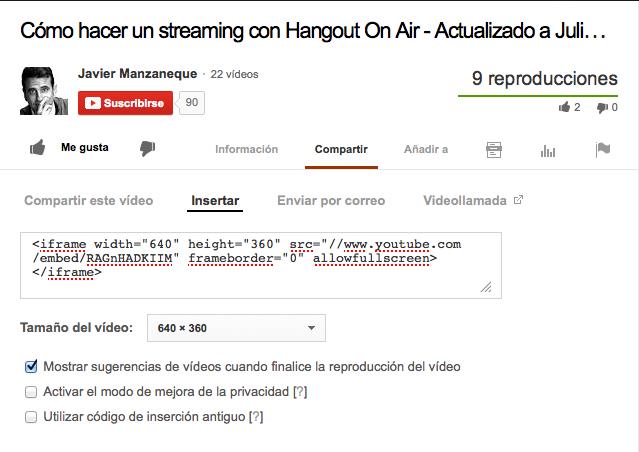Select Compartir este vídeo sub-tab
The height and width of the screenshot is (452, 639).
[x=88, y=201]
